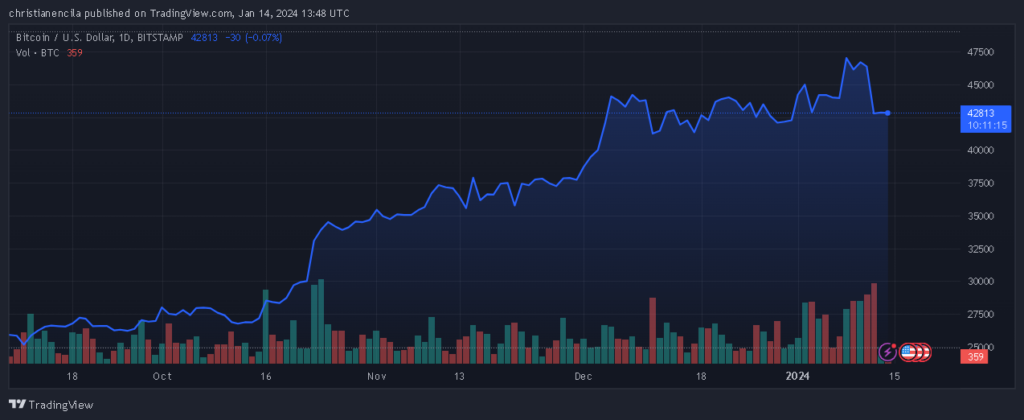Screen dimensions: 1024x420
Task: Click the TradingView logo at bottom left
Action: tap(51, 405)
